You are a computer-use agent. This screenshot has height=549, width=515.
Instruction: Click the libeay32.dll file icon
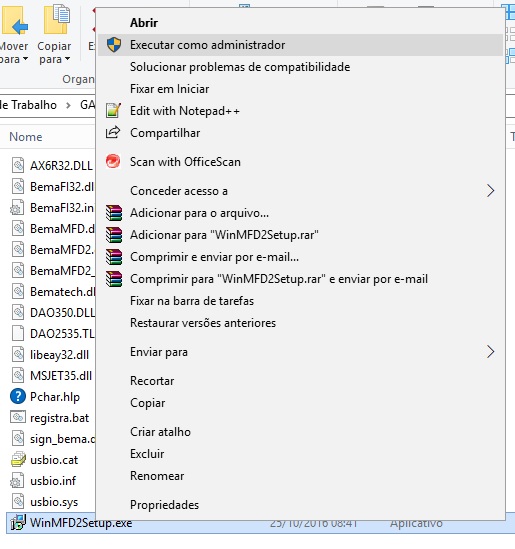click(x=18, y=354)
